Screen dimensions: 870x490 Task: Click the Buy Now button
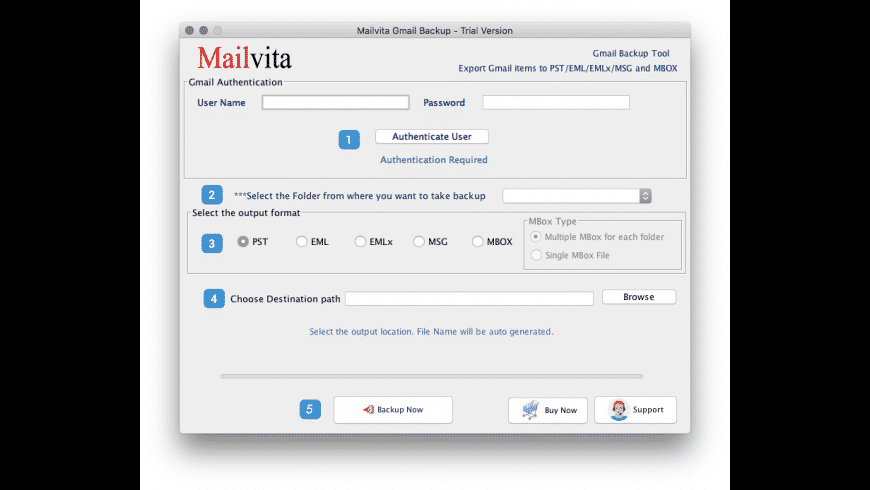[x=548, y=410]
